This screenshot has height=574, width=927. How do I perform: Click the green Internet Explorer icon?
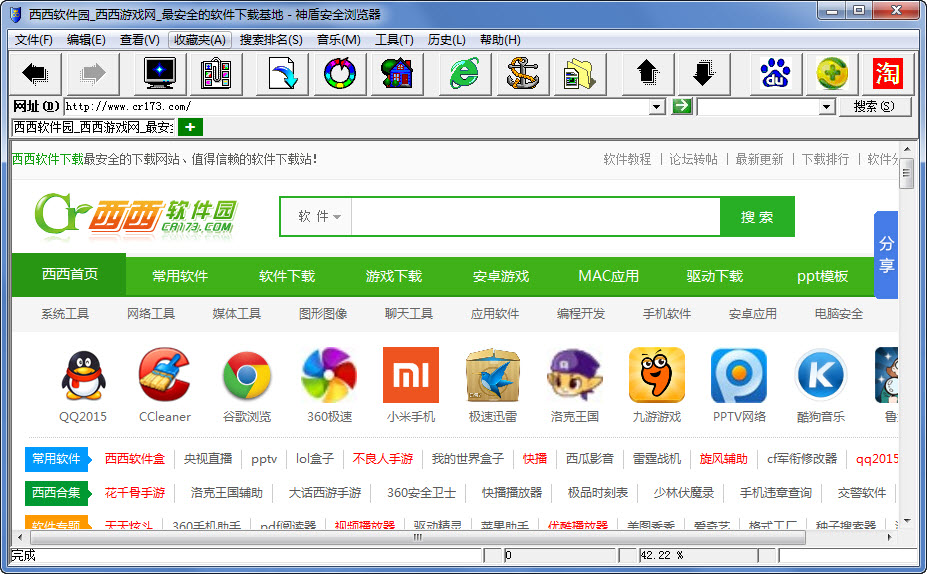point(465,74)
